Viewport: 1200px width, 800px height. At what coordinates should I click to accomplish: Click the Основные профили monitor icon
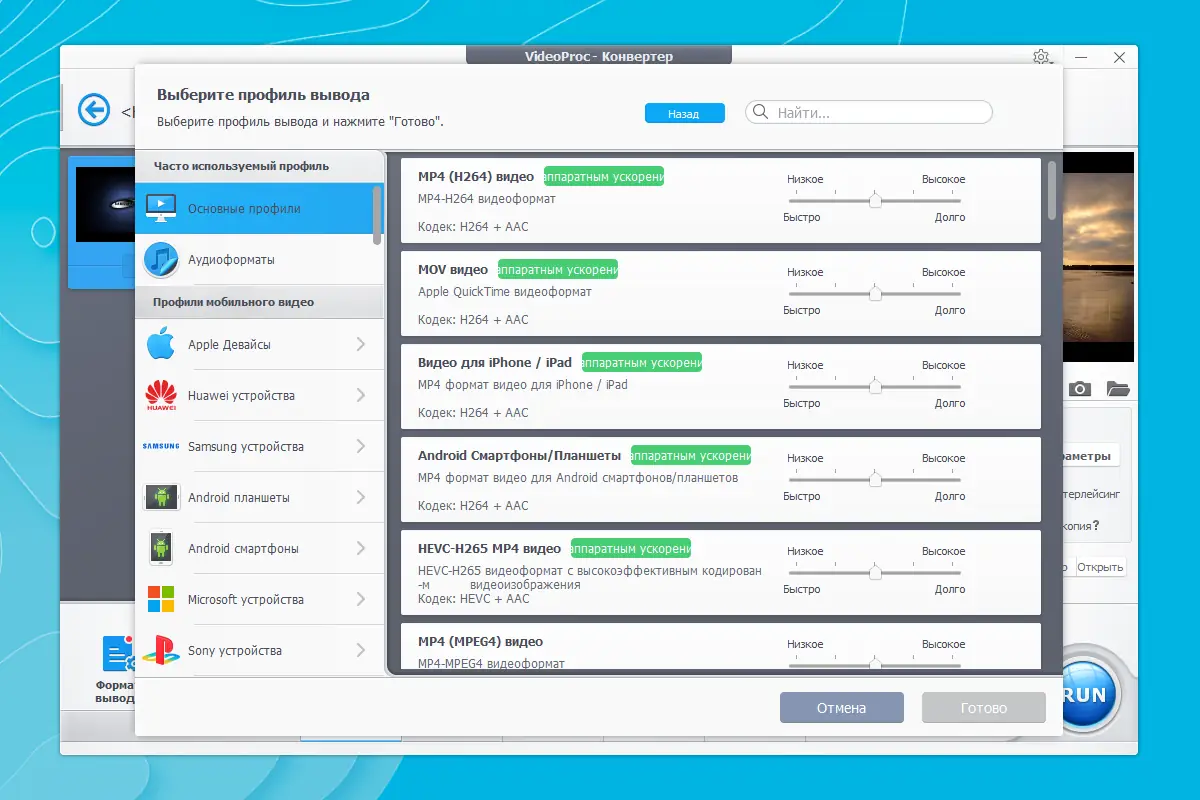click(x=161, y=208)
